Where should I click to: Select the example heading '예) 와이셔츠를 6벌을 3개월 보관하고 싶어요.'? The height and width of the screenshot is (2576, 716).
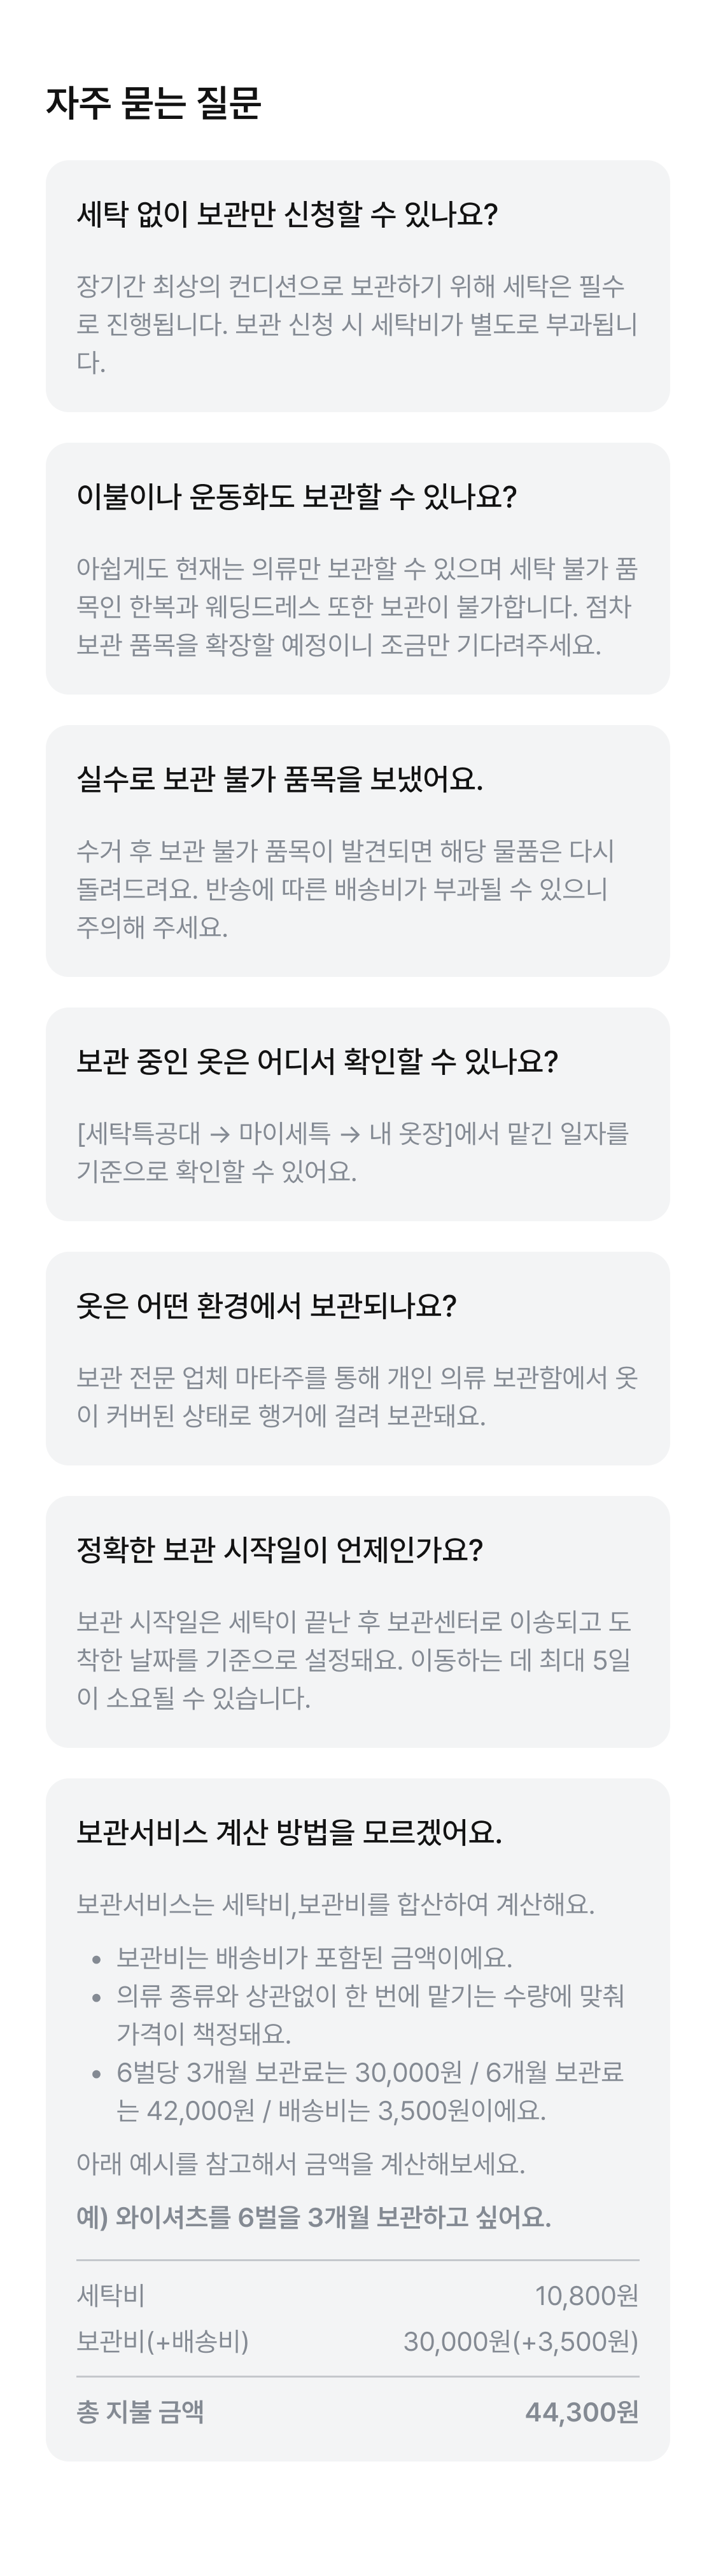314,2217
